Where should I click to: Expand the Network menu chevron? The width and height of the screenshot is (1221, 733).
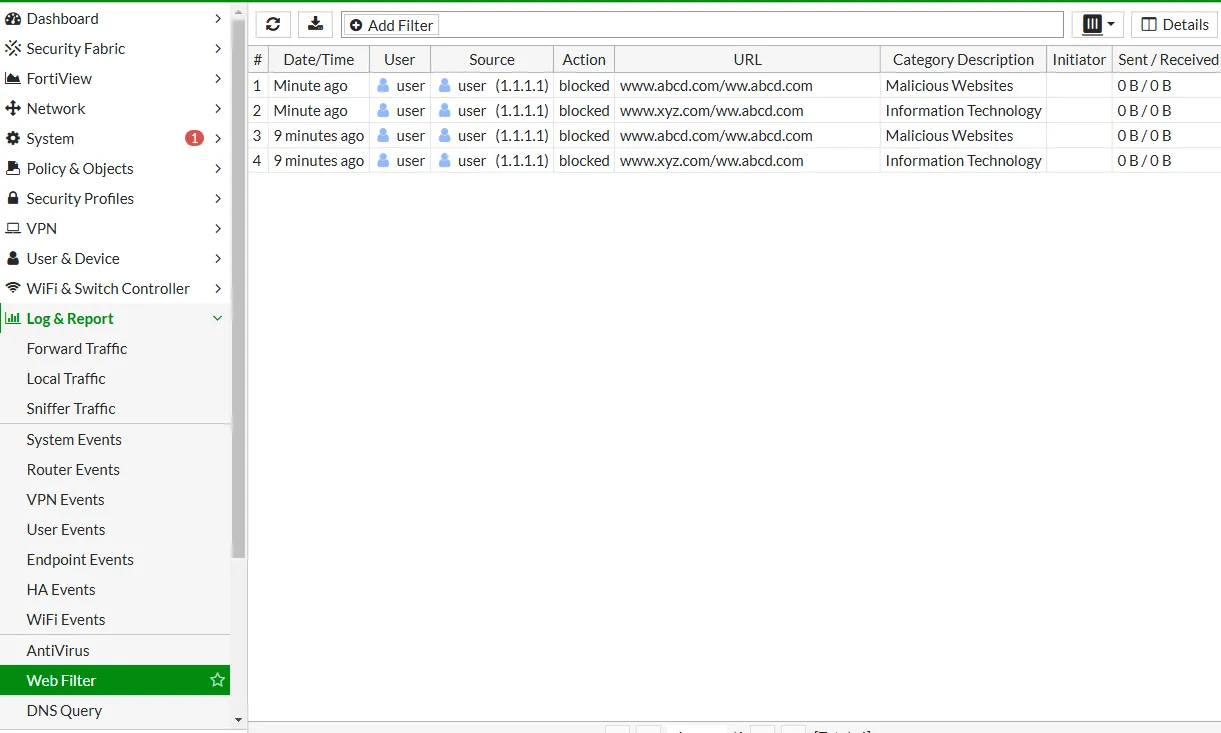click(x=218, y=109)
